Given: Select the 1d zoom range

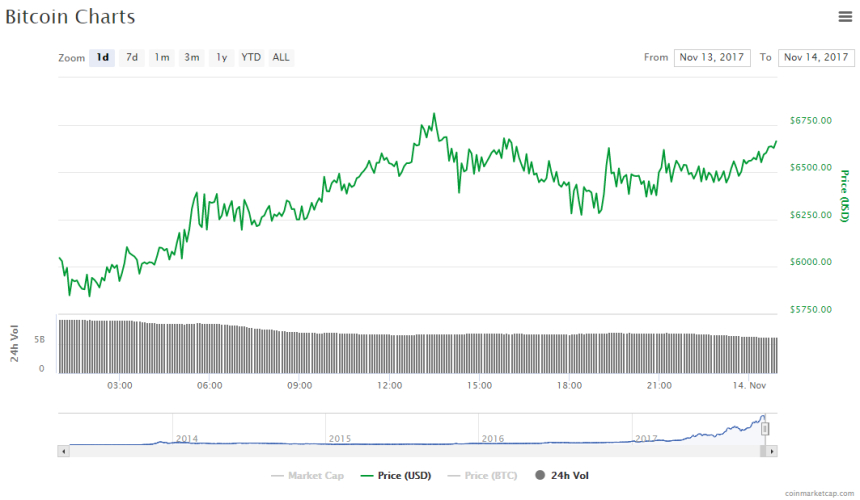Looking at the screenshot, I should click(102, 58).
